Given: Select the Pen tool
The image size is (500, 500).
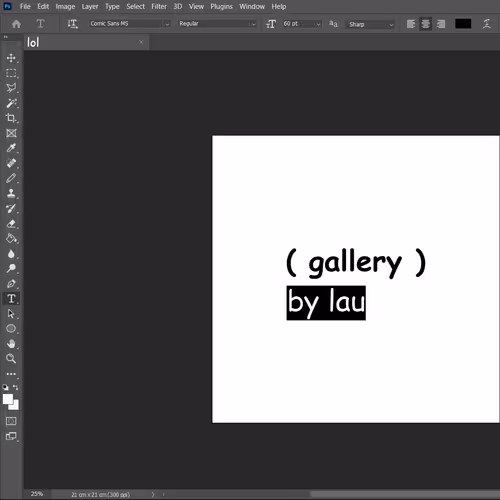Looking at the screenshot, I should [x=11, y=284].
